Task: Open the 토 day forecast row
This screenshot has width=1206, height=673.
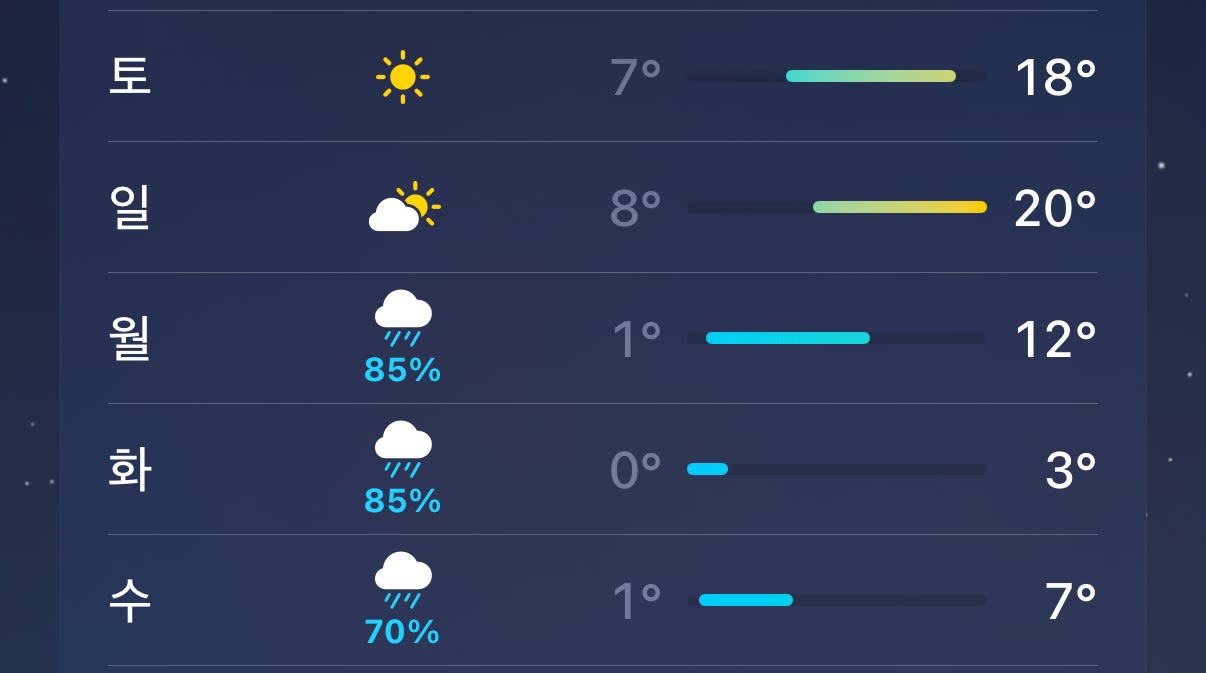Action: pos(603,77)
